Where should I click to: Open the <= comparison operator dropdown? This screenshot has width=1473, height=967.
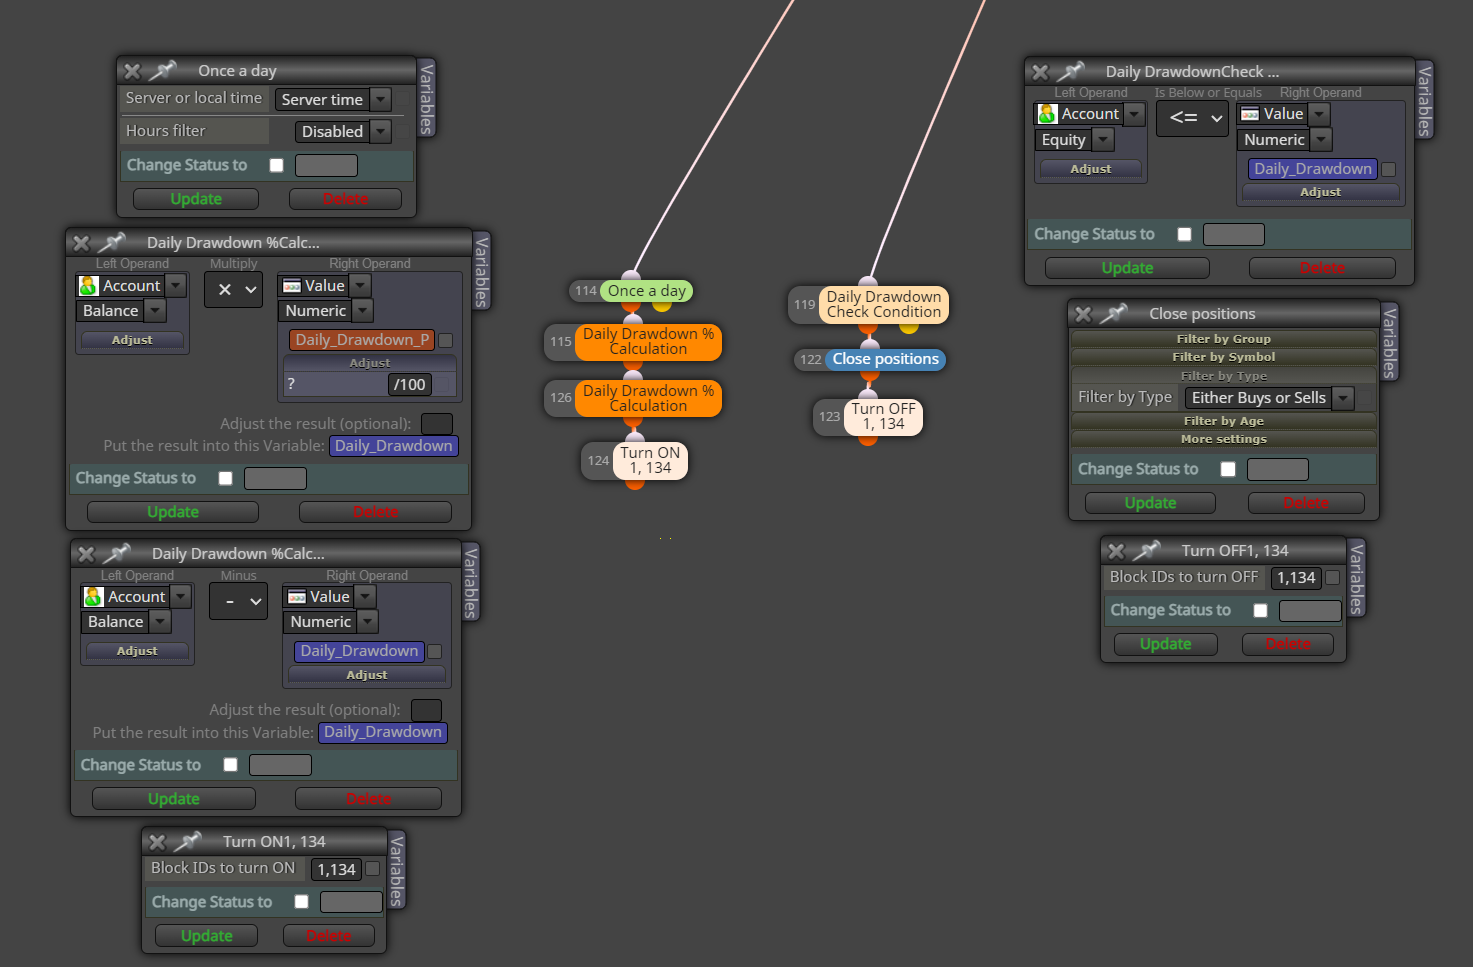pos(1193,118)
